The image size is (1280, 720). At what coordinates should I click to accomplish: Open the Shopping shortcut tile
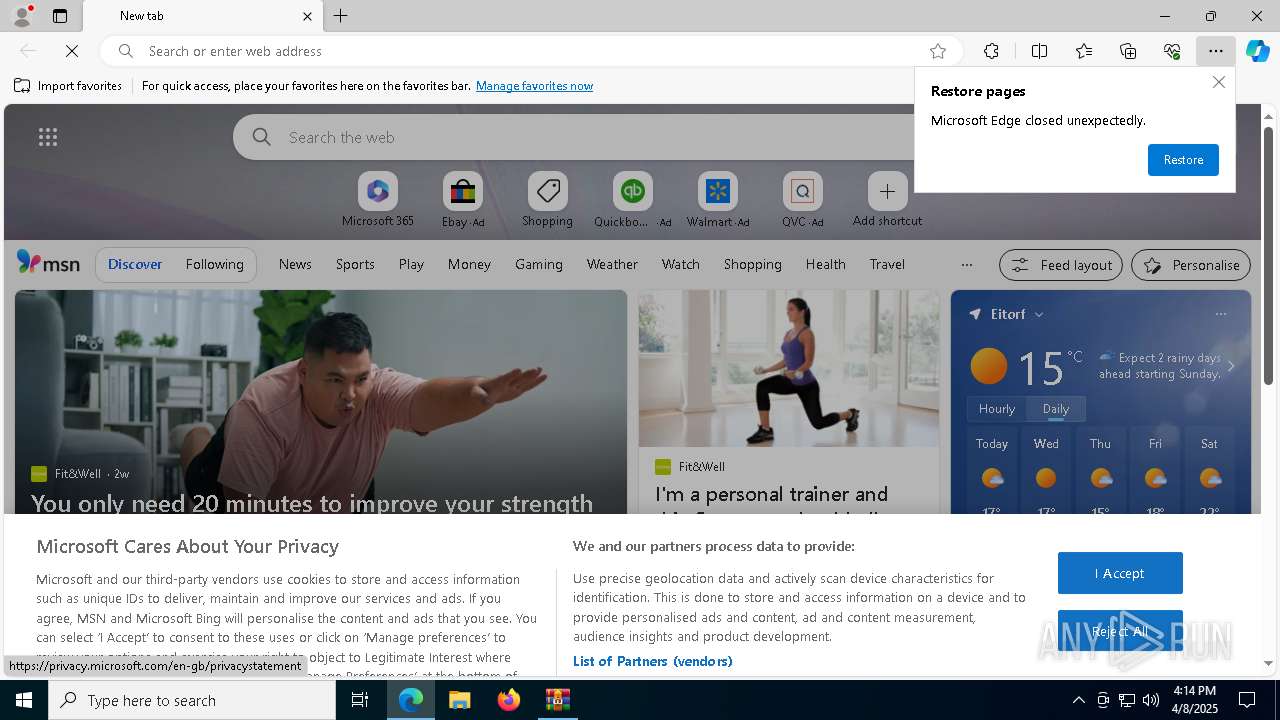(x=547, y=200)
